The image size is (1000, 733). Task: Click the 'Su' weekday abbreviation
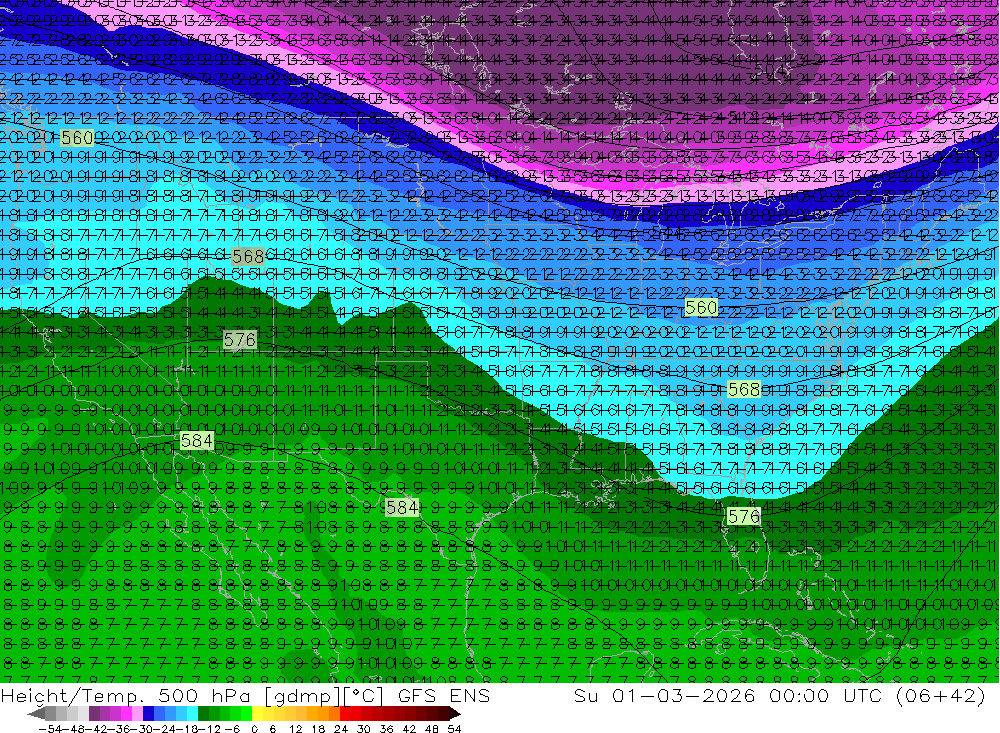pos(586,696)
